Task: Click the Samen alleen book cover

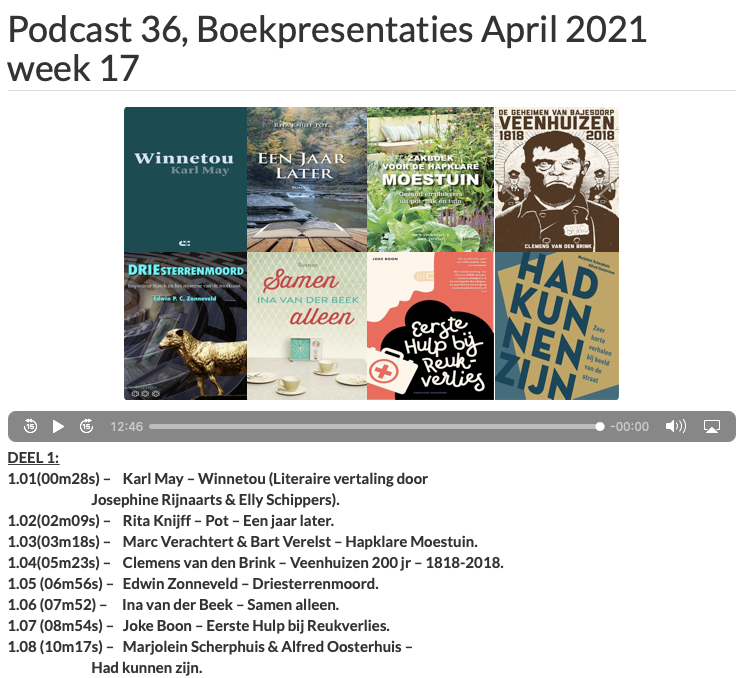Action: (307, 326)
